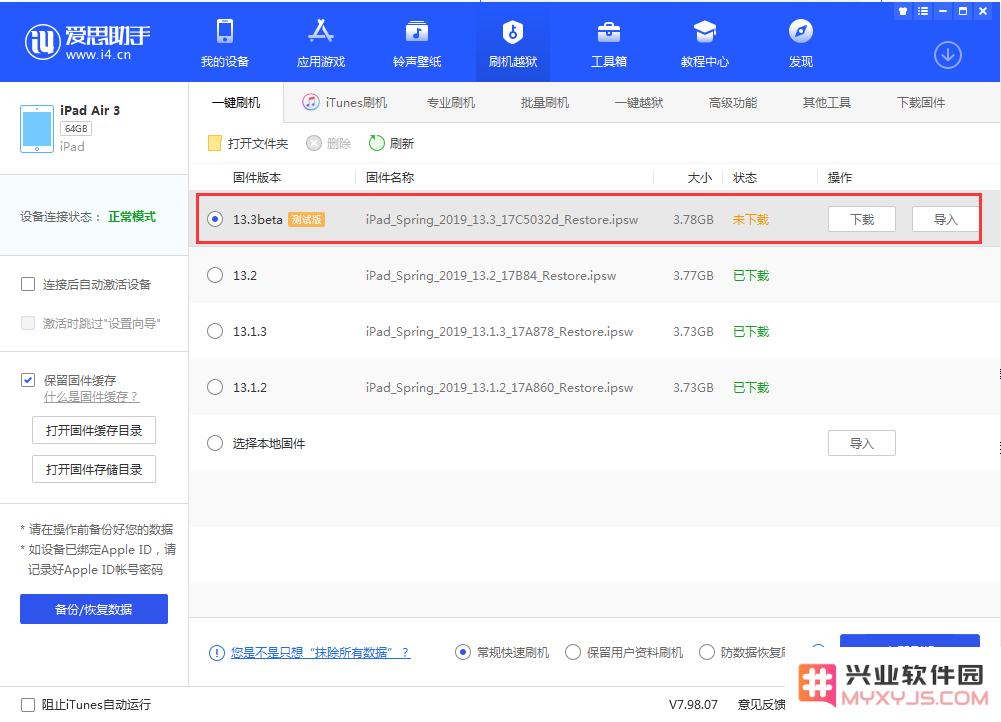This screenshot has width=1001, height=722.
Task: Open 应用游戏 apps and games
Action: click(x=321, y=43)
